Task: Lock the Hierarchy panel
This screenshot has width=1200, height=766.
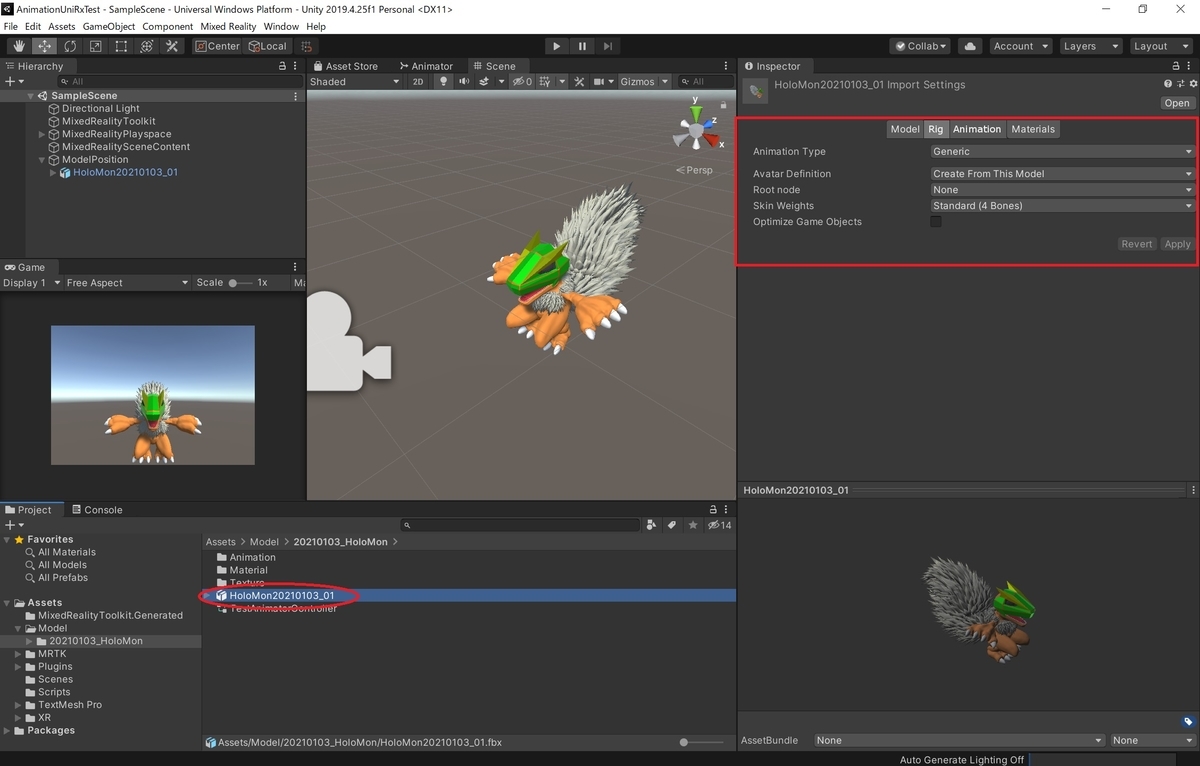Action: [282, 66]
